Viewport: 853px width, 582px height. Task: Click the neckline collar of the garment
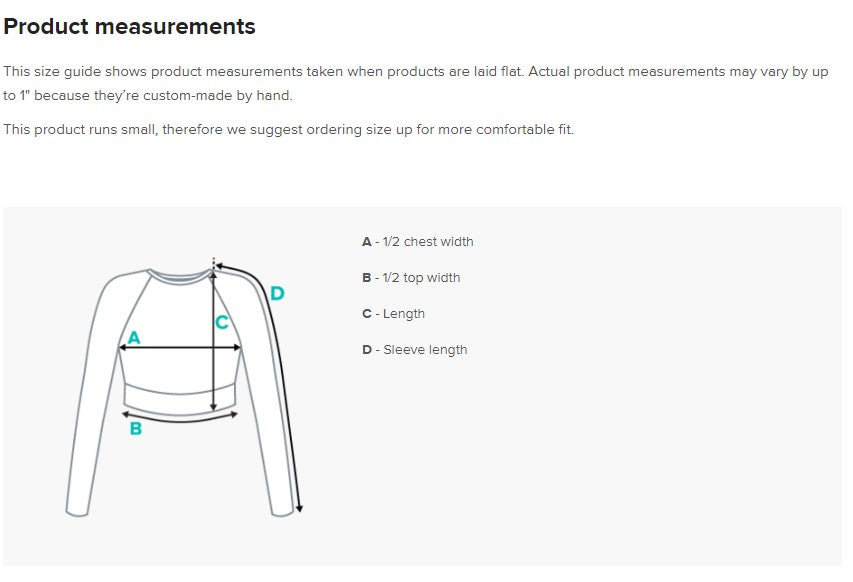click(178, 275)
